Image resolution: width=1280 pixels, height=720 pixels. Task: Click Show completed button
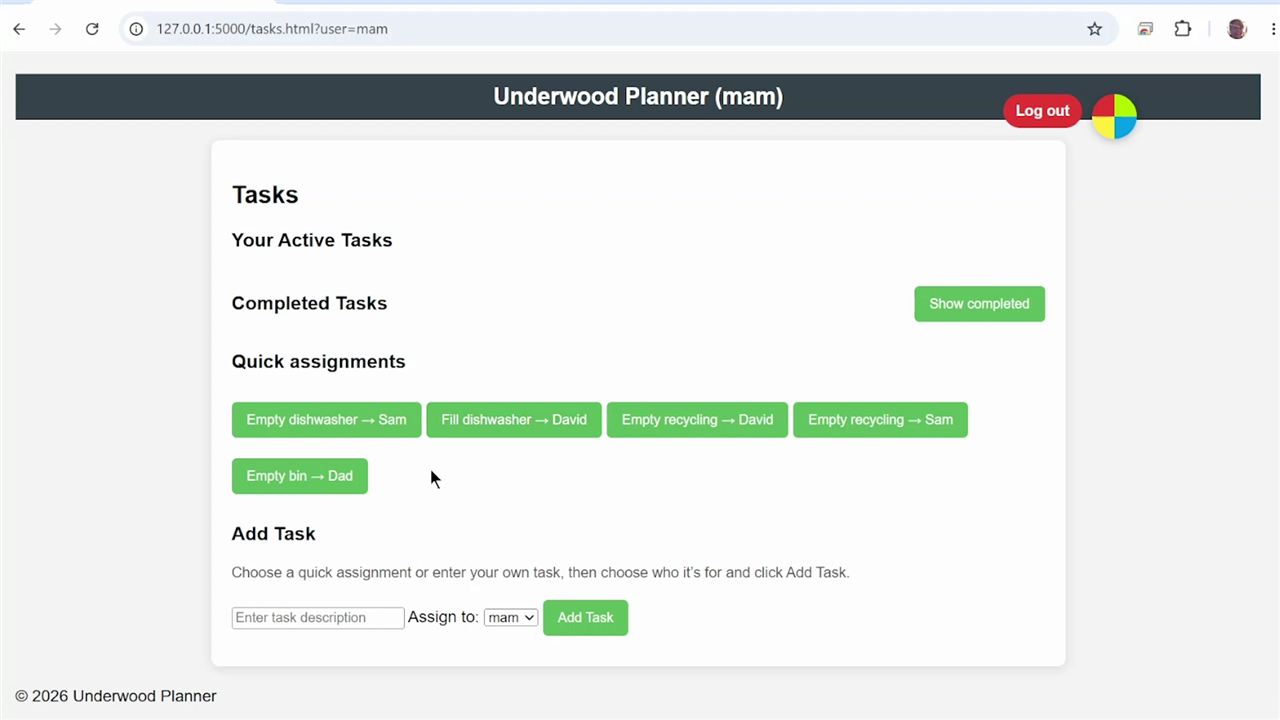pos(979,304)
